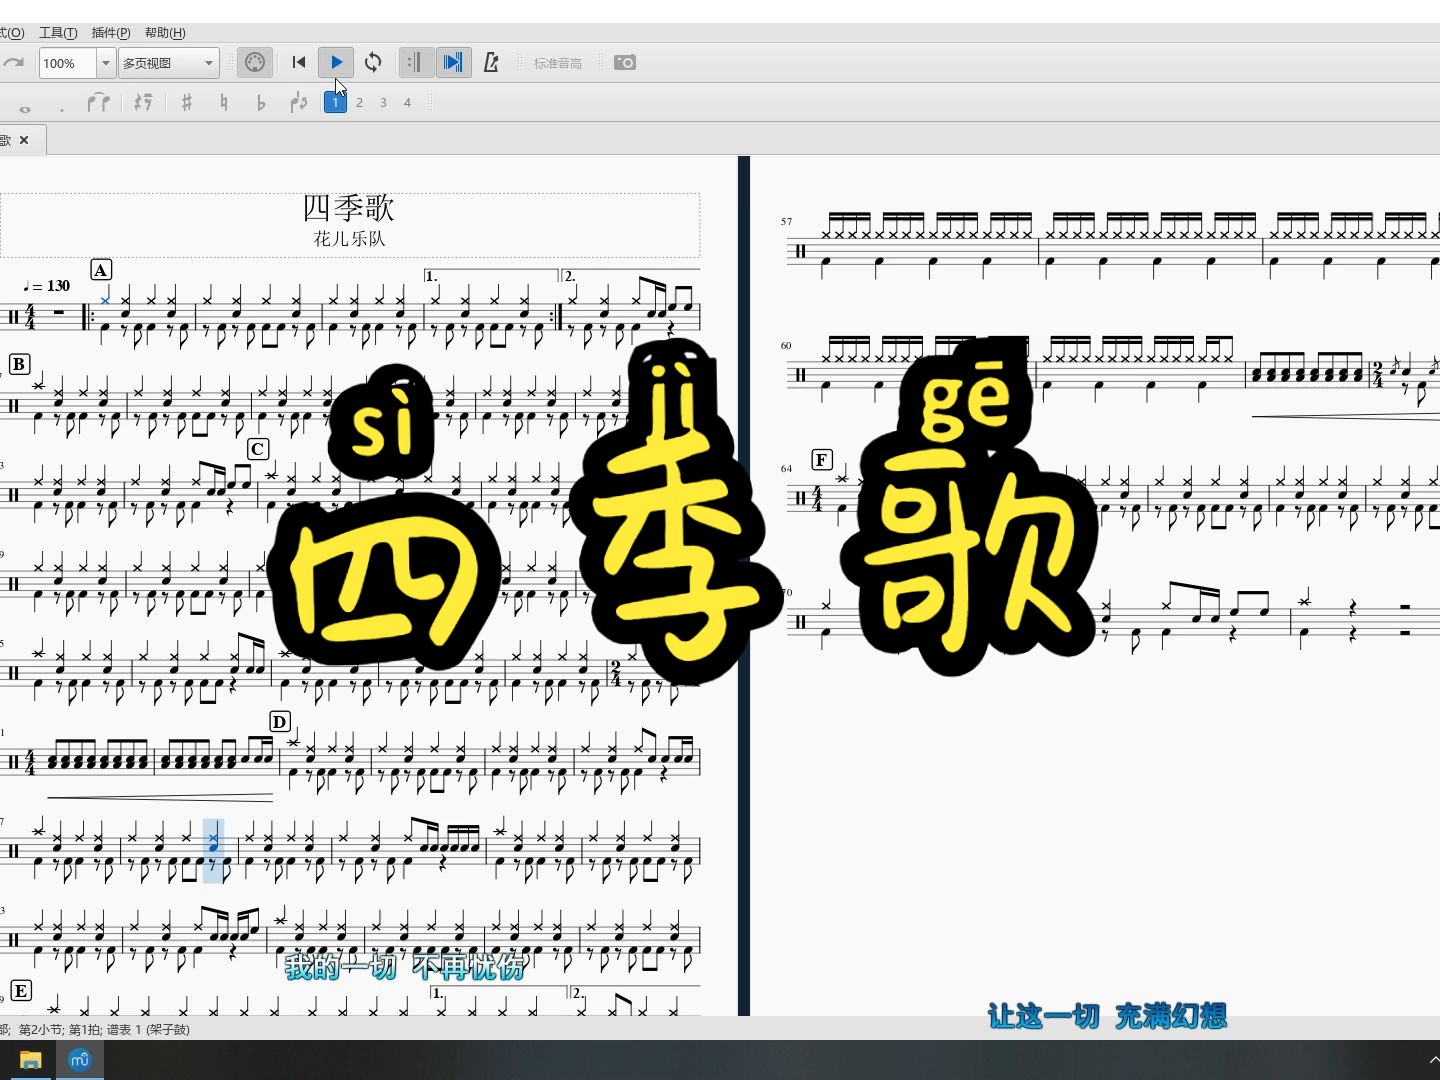Expand the zoom percentage dropdown arrow
Image resolution: width=1440 pixels, height=1080 pixels.
[x=106, y=63]
